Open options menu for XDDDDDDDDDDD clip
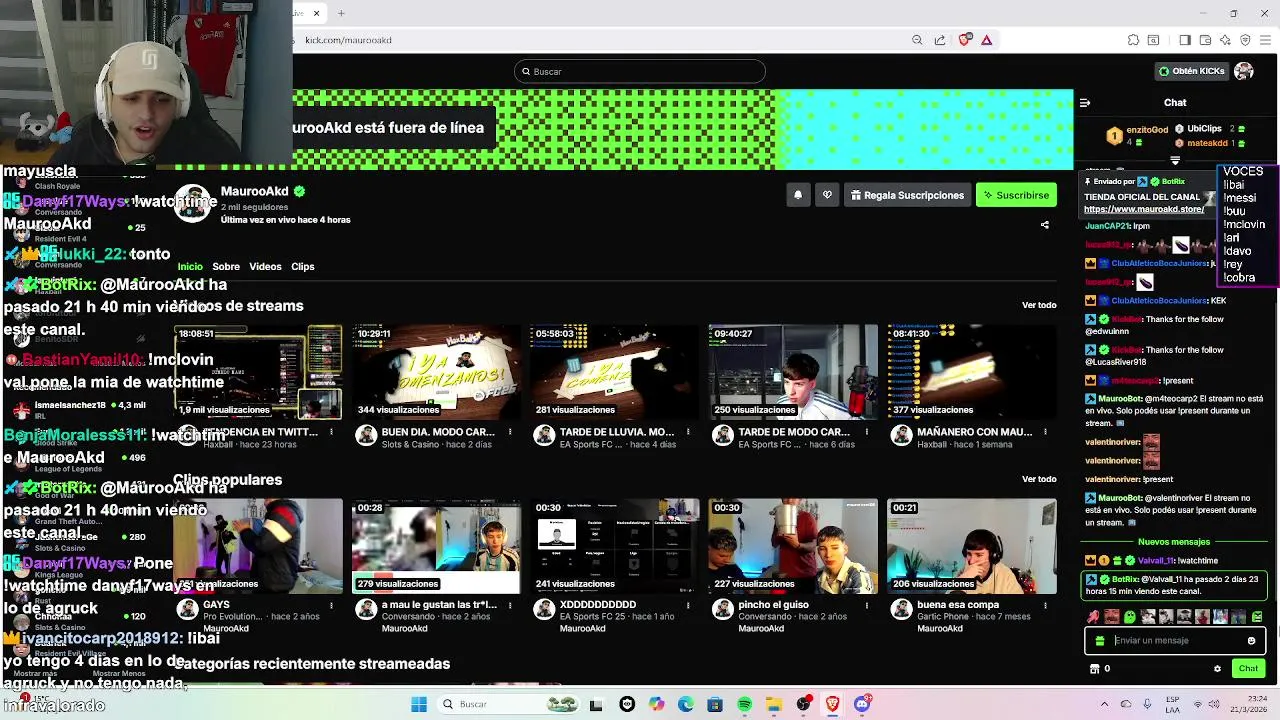Viewport: 1280px width, 720px height. click(x=688, y=605)
